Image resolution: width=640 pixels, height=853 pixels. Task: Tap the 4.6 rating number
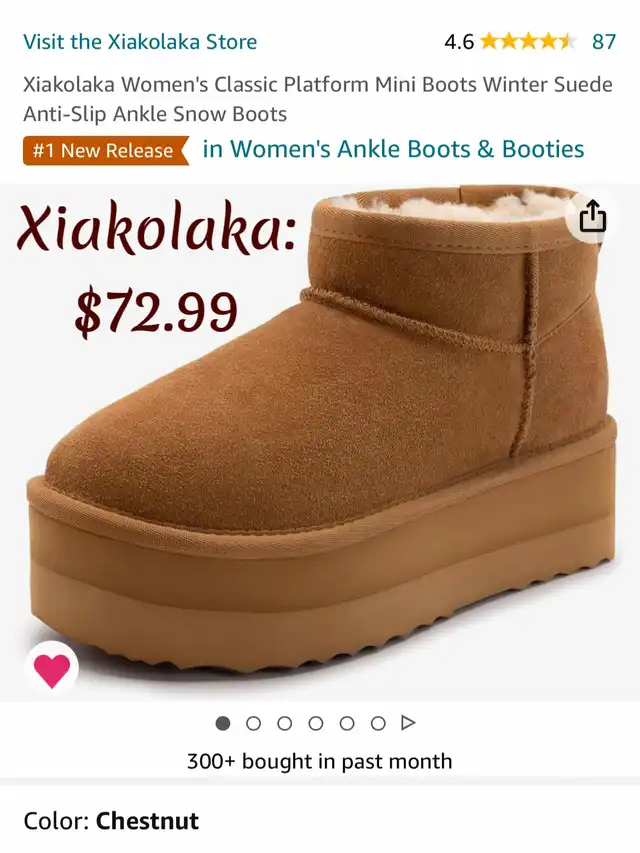pyautogui.click(x=459, y=42)
